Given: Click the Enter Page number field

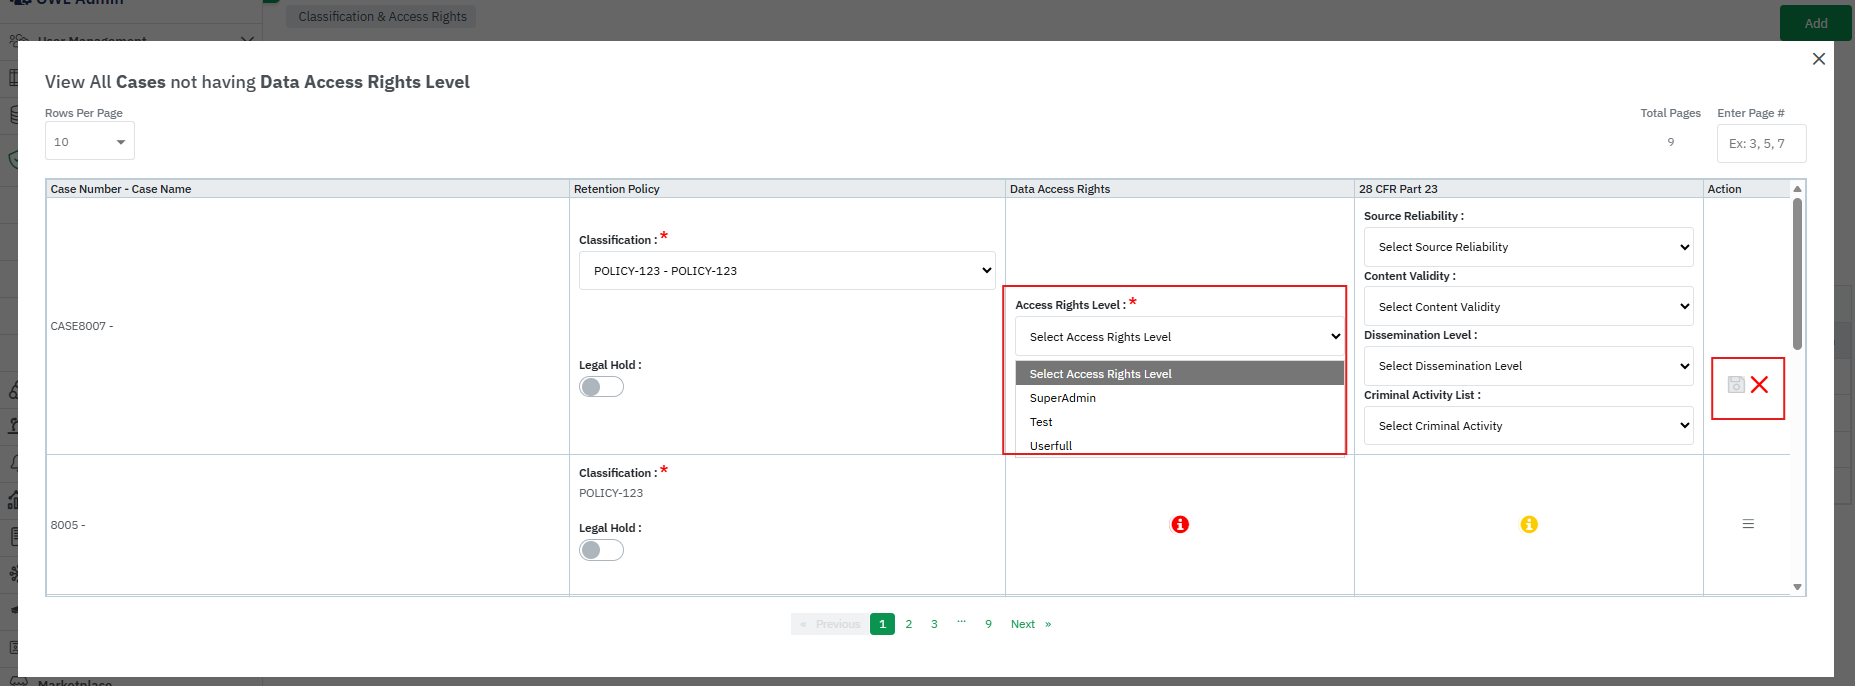Looking at the screenshot, I should pyautogui.click(x=1761, y=143).
